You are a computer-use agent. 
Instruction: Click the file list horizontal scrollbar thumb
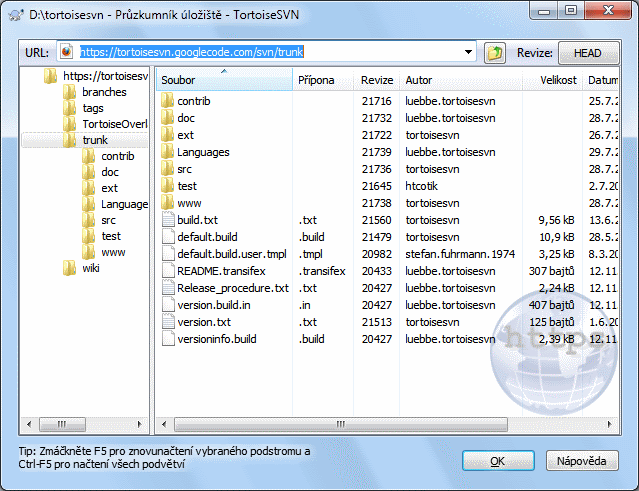(x=341, y=424)
